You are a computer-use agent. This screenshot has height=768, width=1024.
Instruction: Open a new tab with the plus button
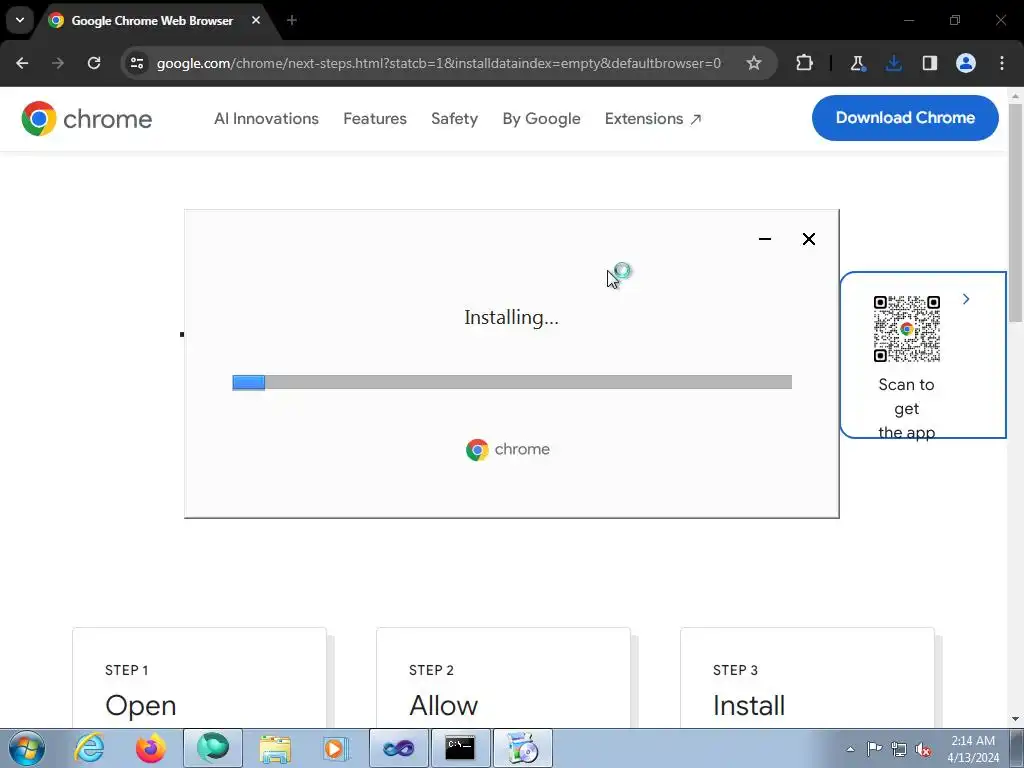(292, 20)
